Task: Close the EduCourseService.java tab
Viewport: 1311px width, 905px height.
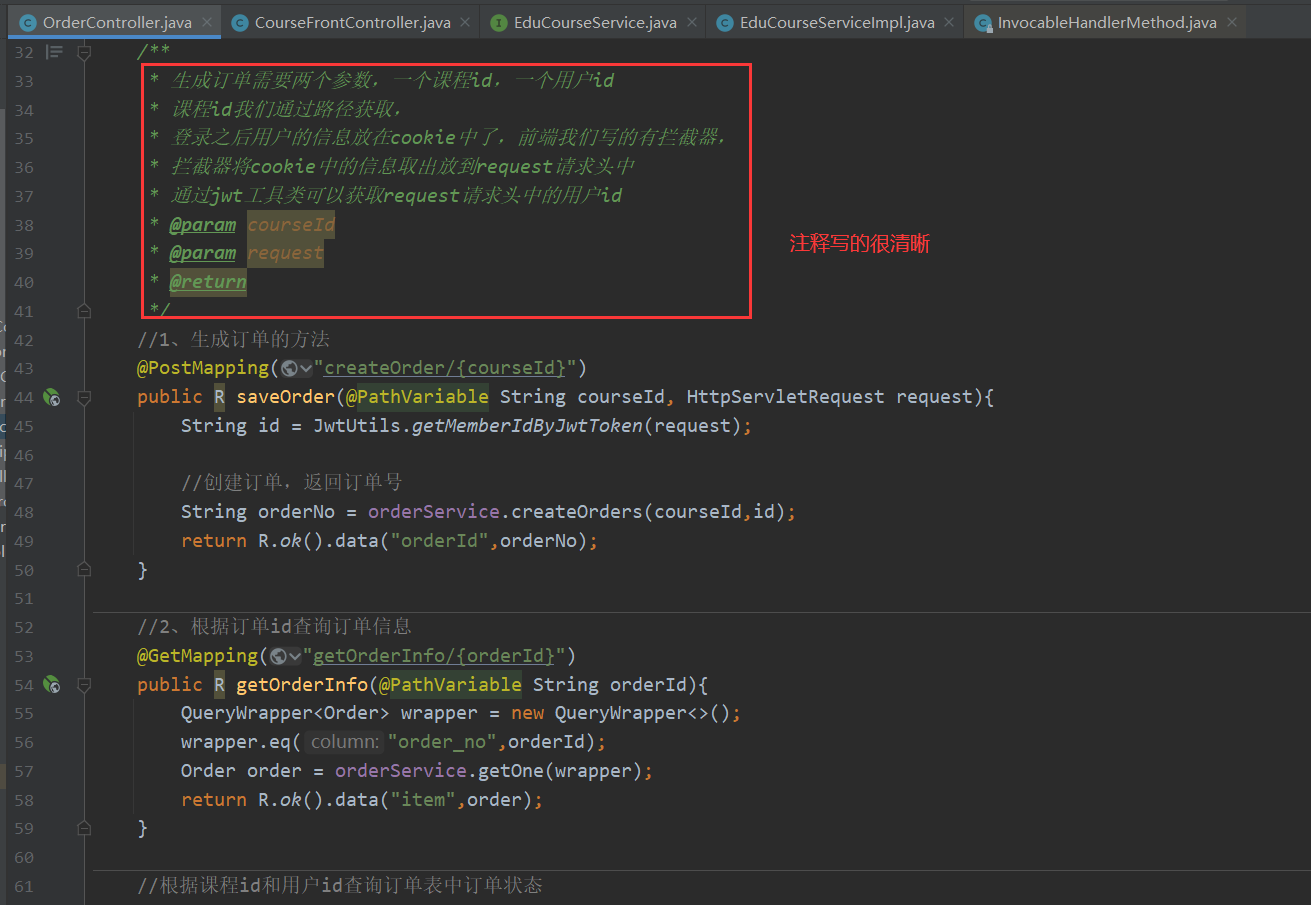Action: pyautogui.click(x=693, y=22)
